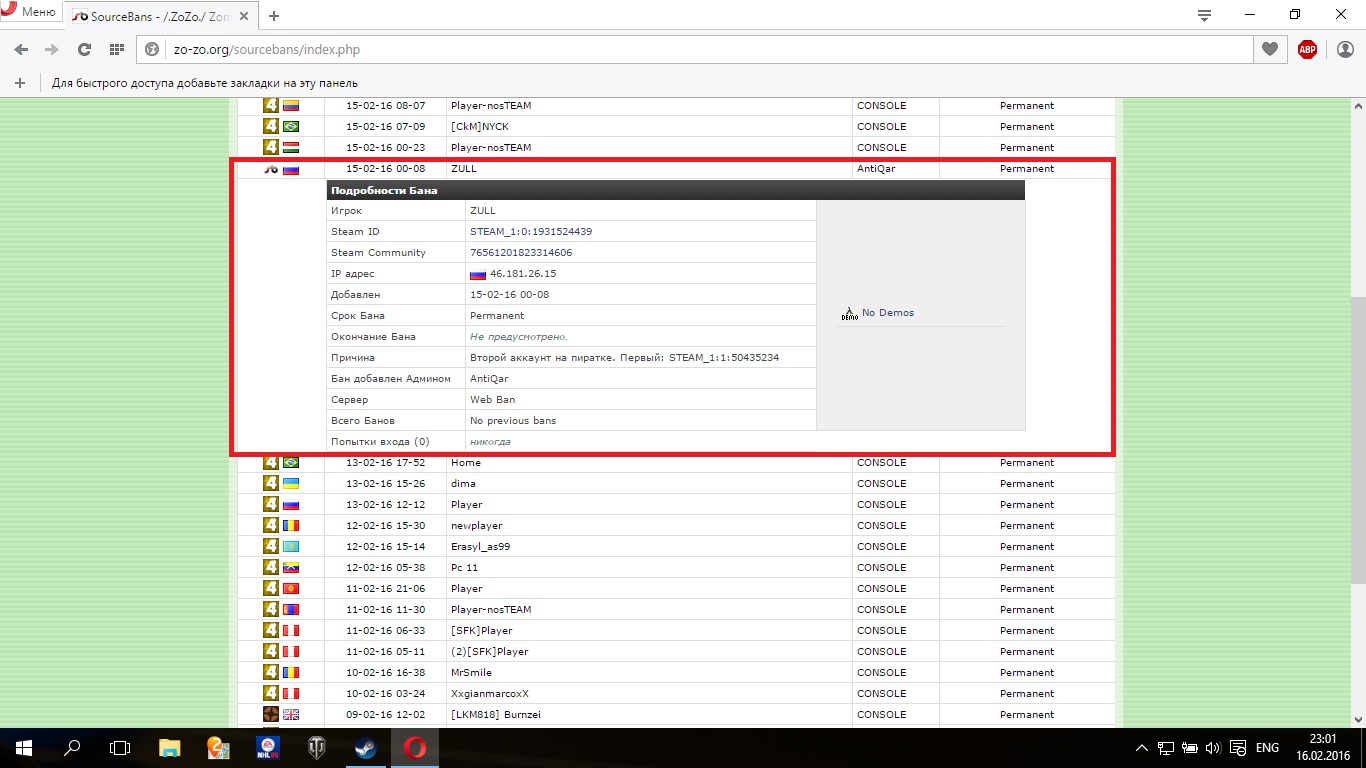
Task: Open Steam from the taskbar
Action: point(365,747)
